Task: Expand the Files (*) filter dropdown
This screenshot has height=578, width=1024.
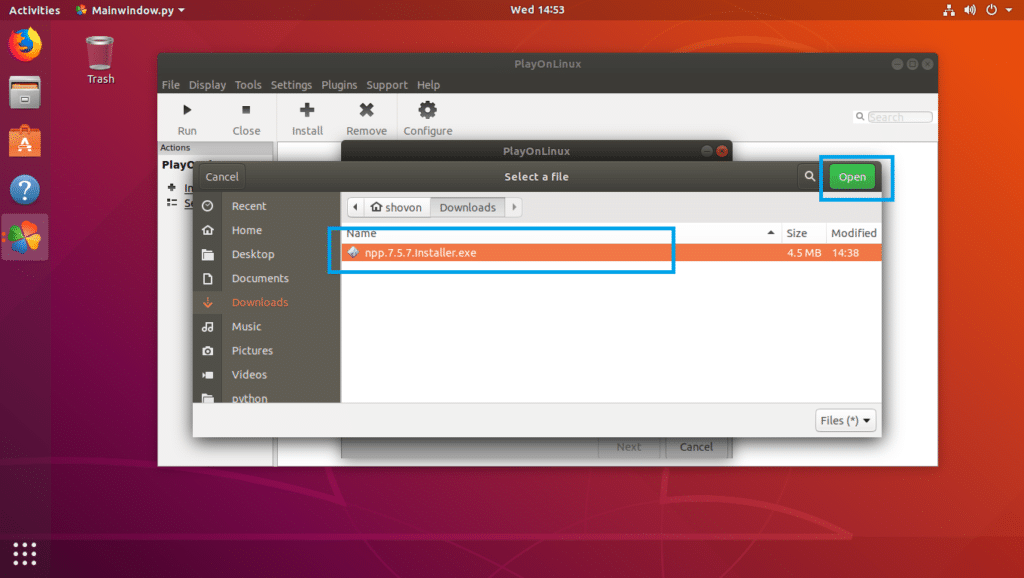Action: click(846, 421)
